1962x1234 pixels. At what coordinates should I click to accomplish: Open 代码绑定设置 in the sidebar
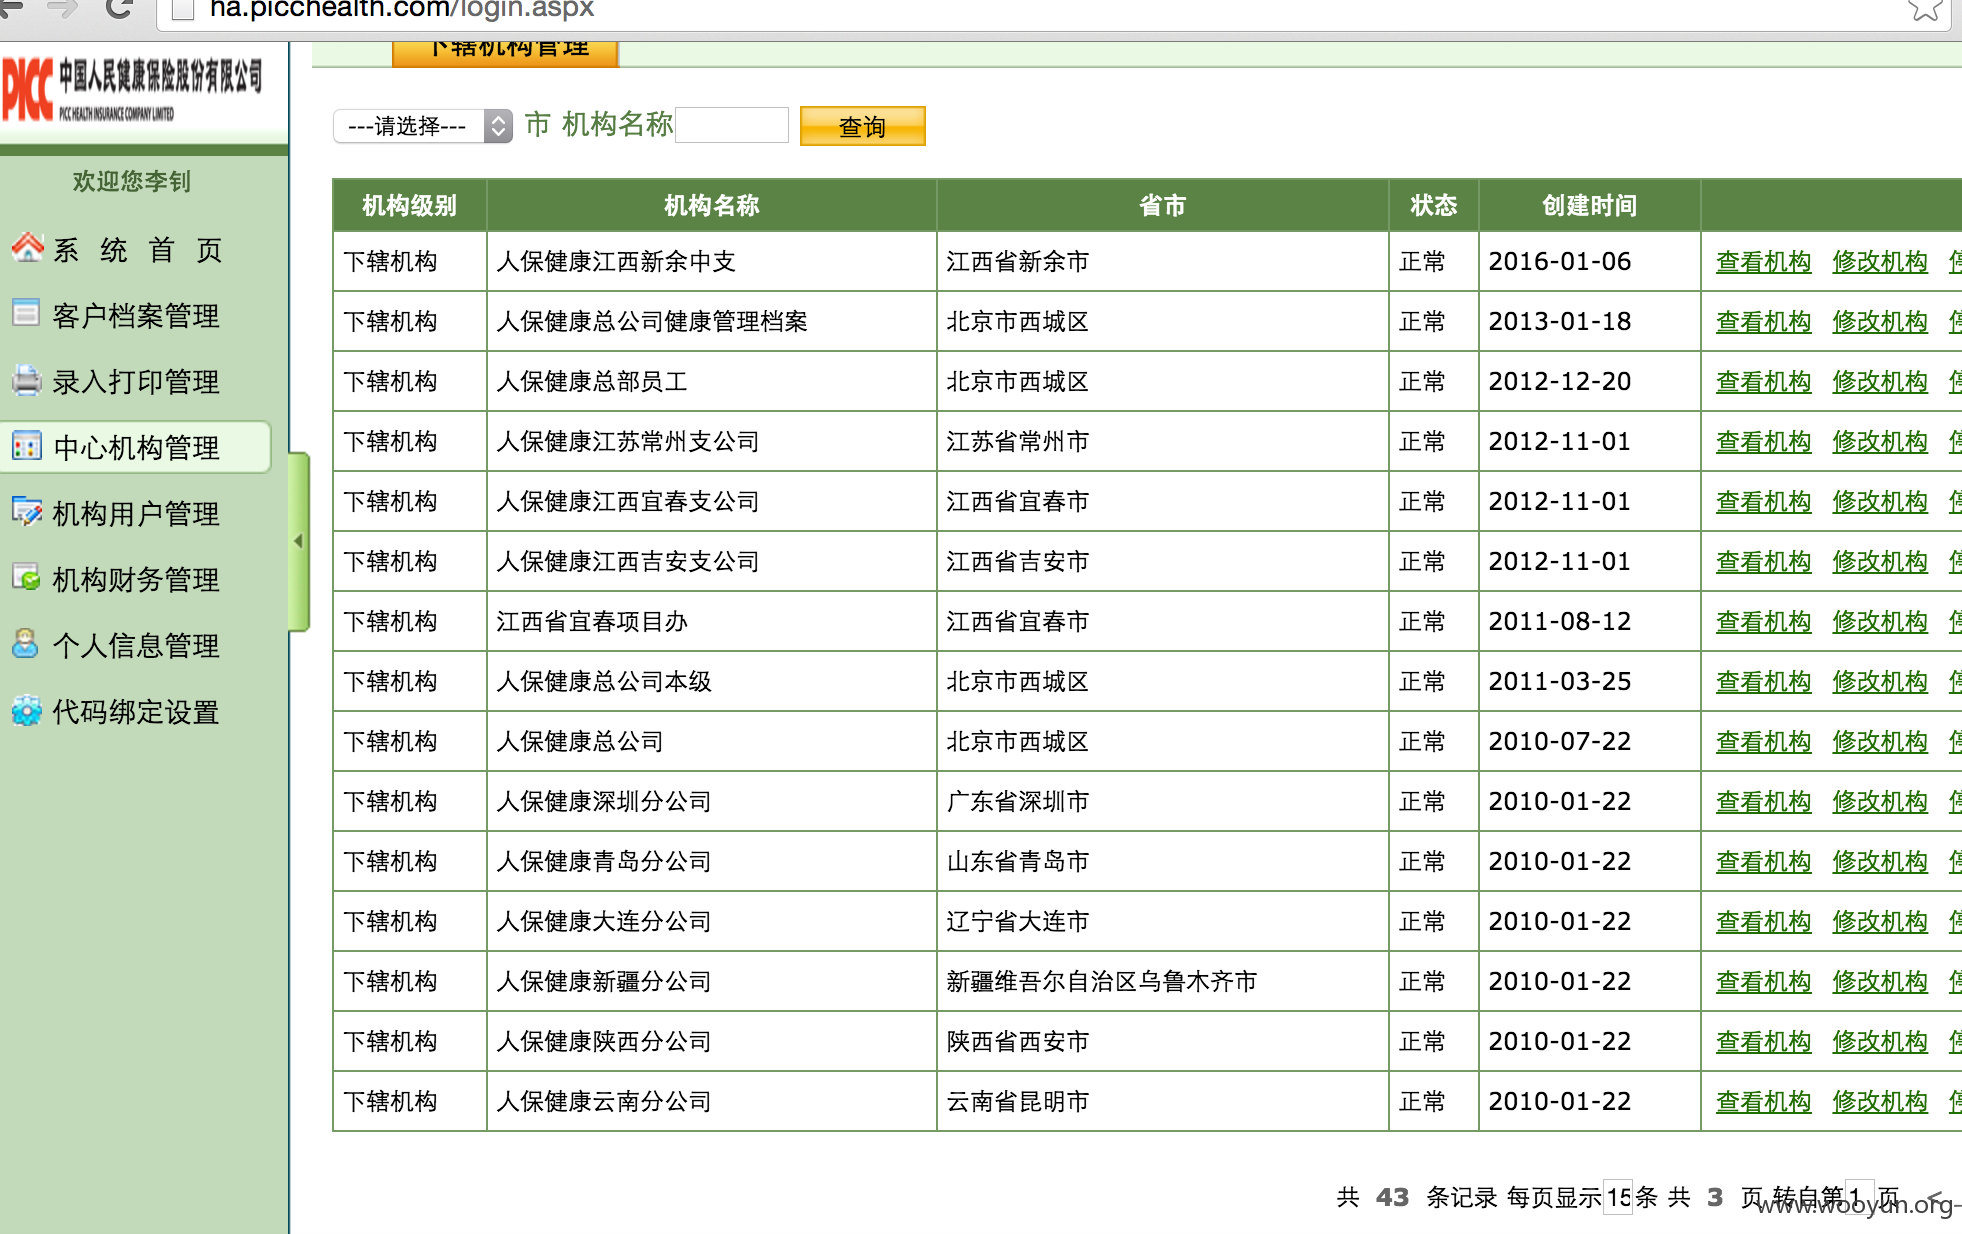point(136,712)
